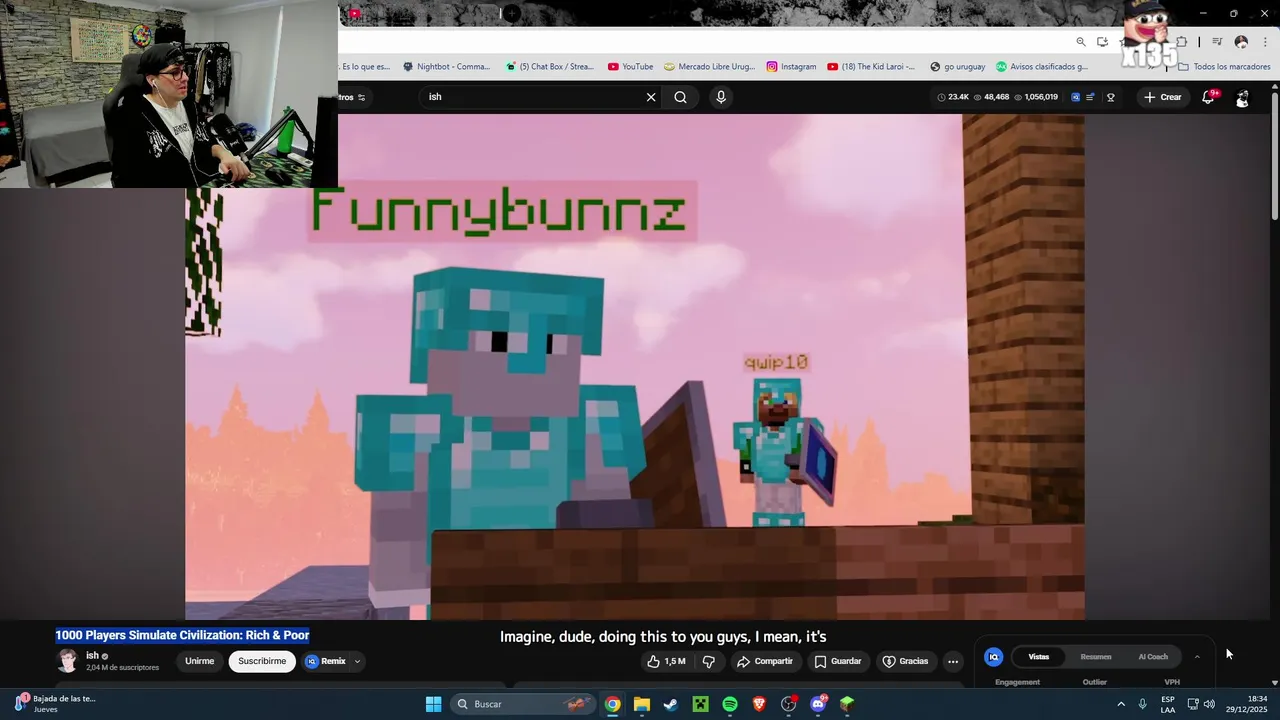Open Chrome three-dot menu
The height and width of the screenshot is (720, 1280).
click(x=1265, y=42)
